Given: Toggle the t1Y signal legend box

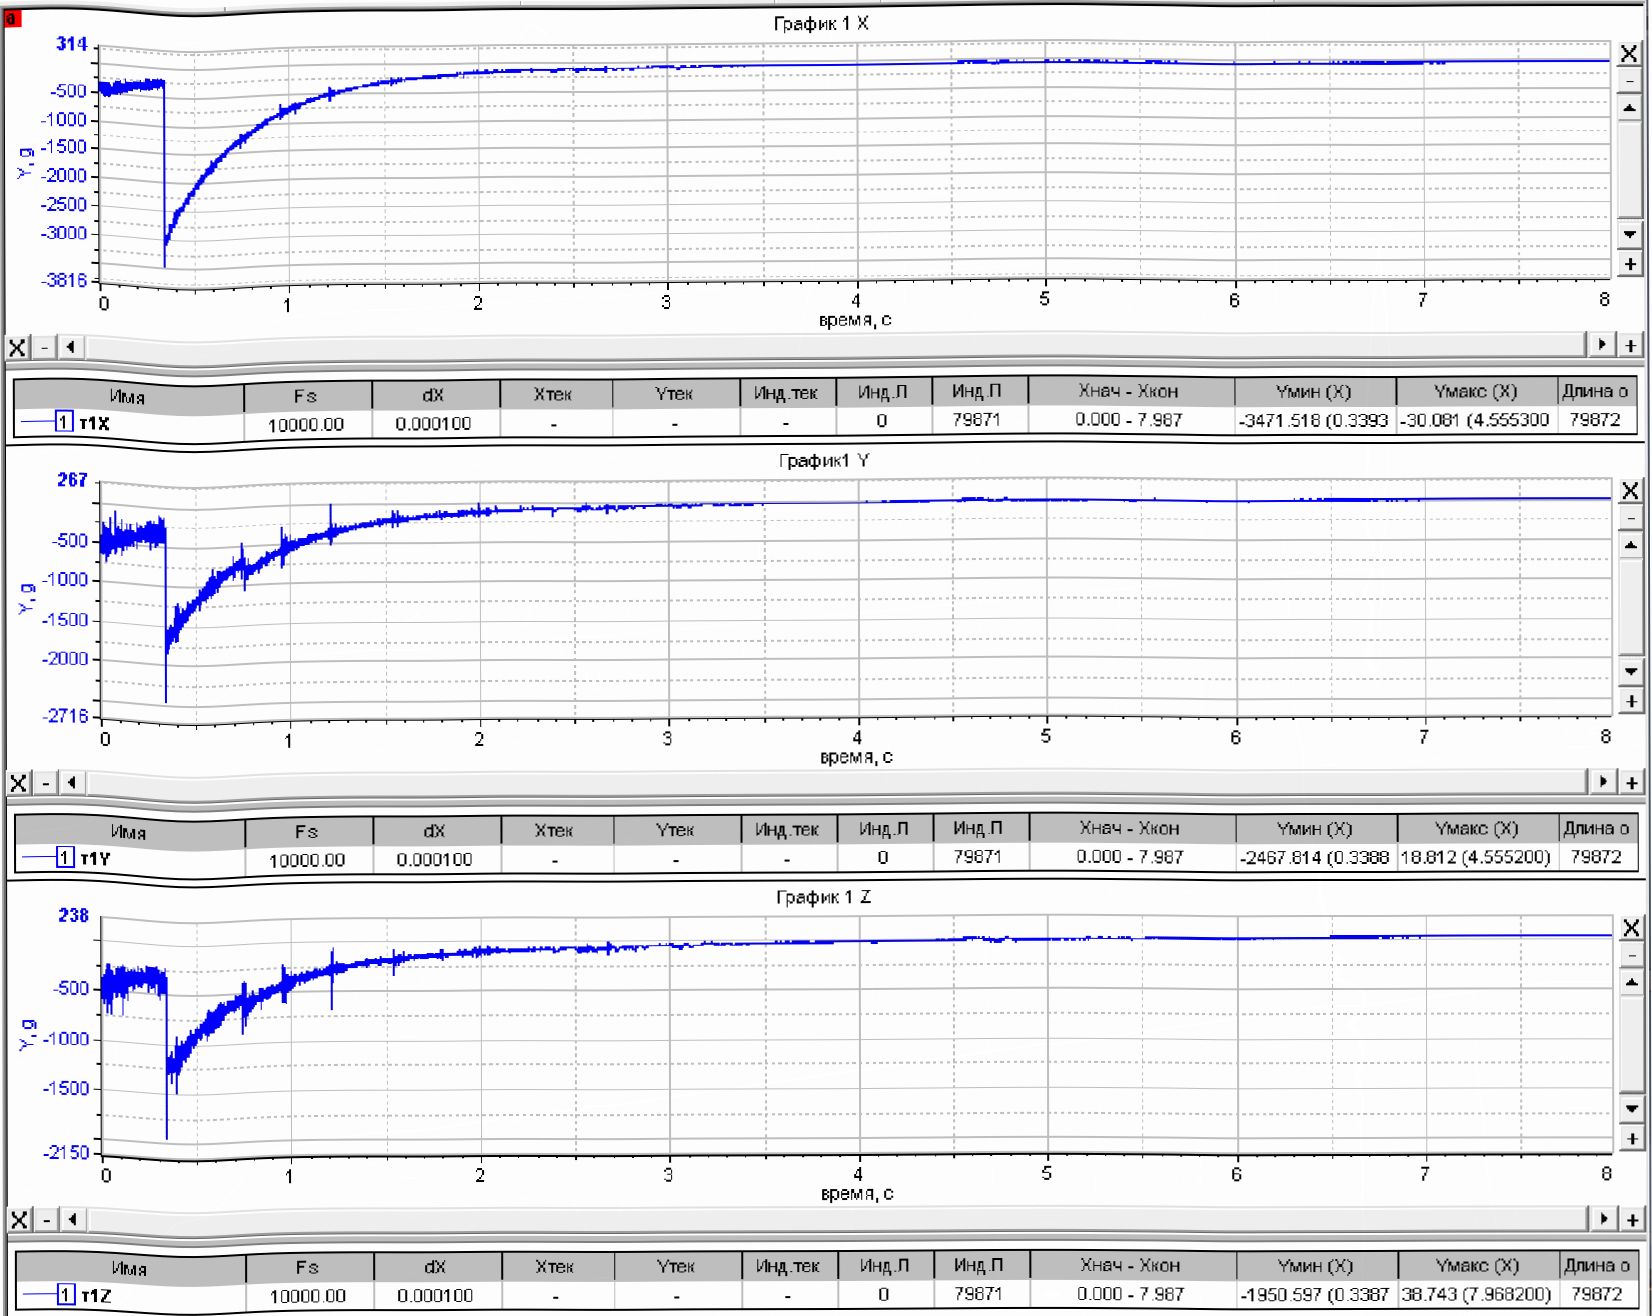Looking at the screenshot, I should pyautogui.click(x=65, y=858).
